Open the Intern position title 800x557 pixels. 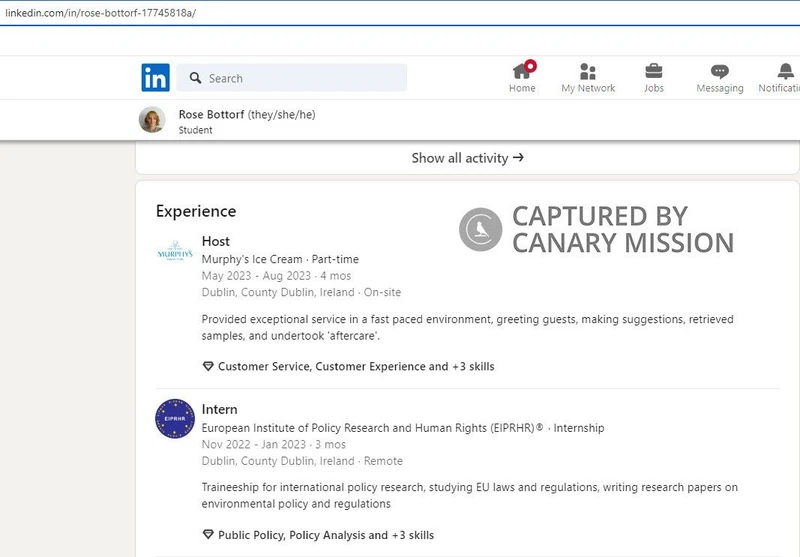click(219, 410)
